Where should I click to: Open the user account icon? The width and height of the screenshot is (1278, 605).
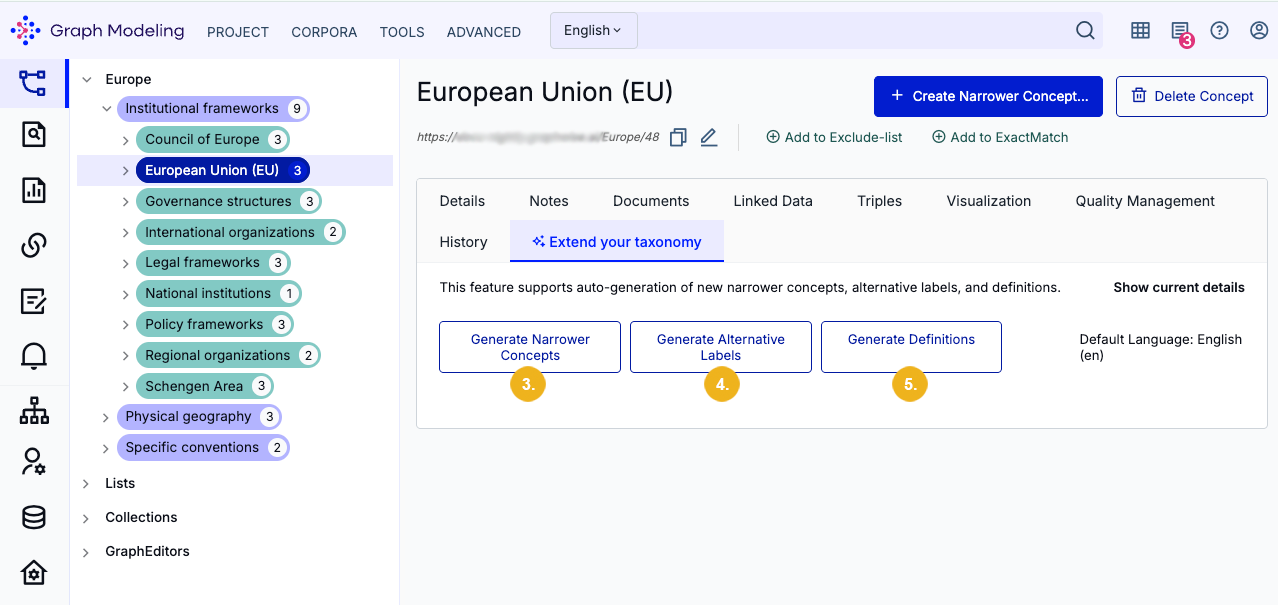pos(1259,31)
